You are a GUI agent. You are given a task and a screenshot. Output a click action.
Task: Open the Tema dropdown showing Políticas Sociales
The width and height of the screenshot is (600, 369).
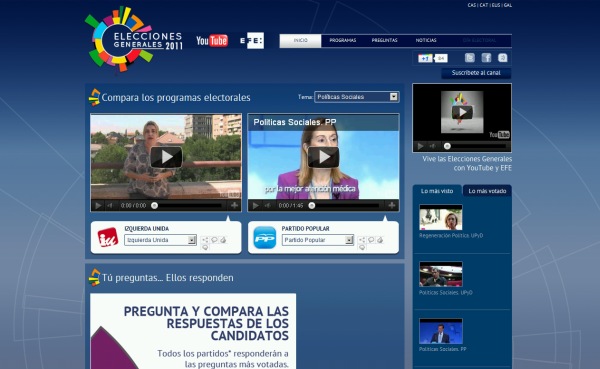pos(357,97)
